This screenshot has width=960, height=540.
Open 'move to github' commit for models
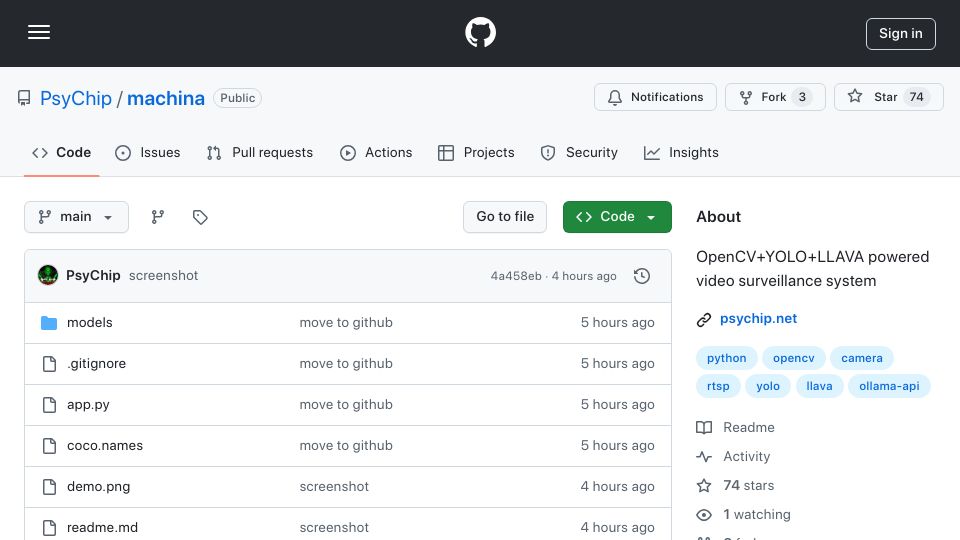coord(346,323)
